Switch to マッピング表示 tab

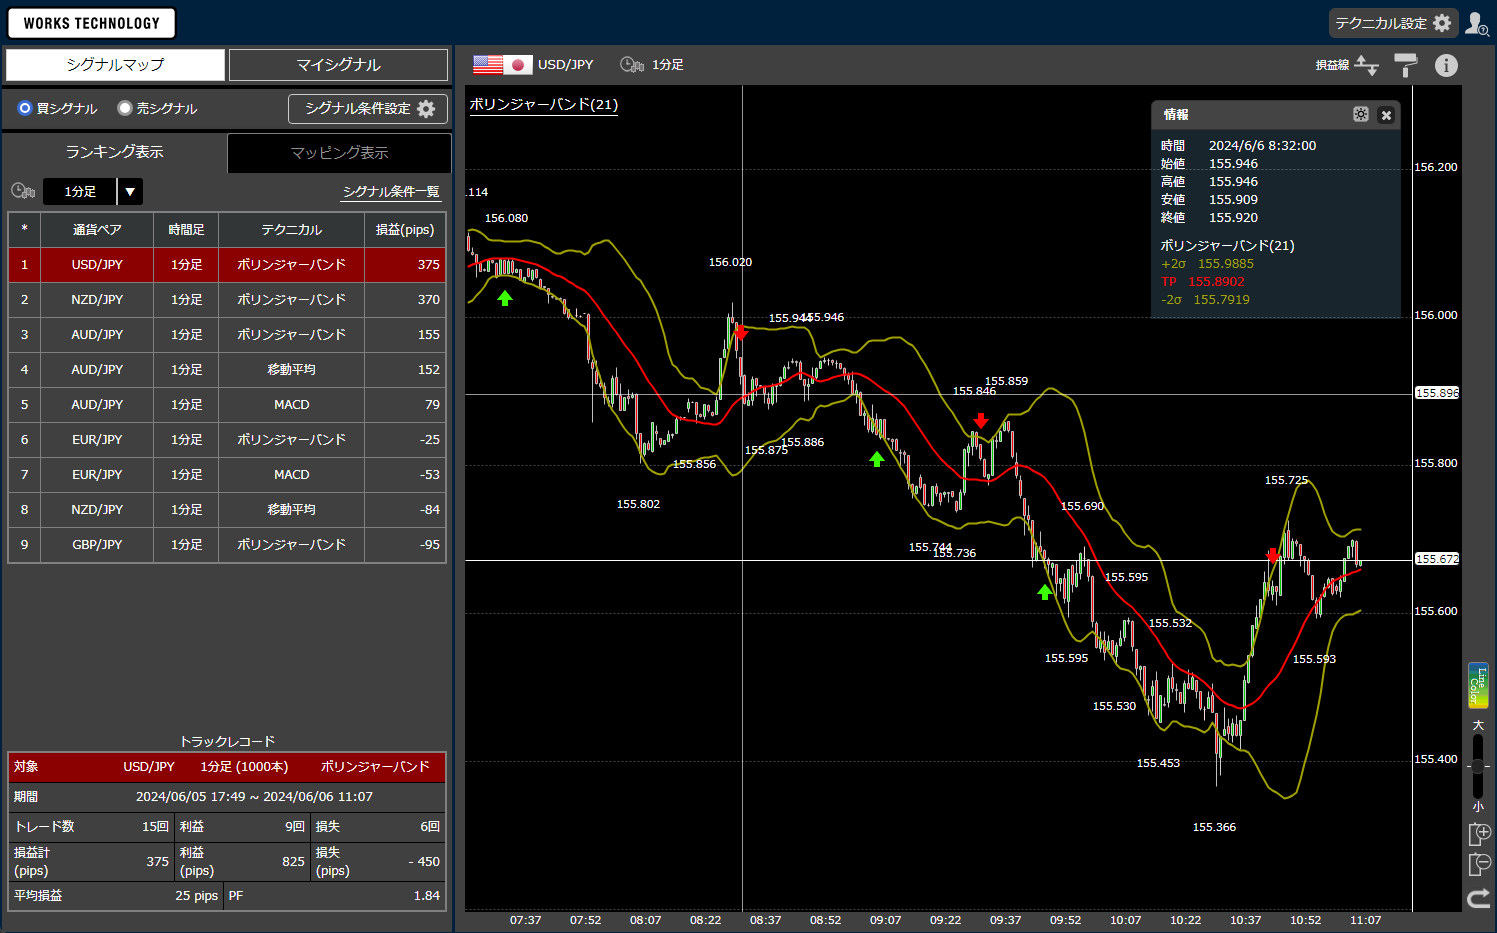[x=339, y=152]
